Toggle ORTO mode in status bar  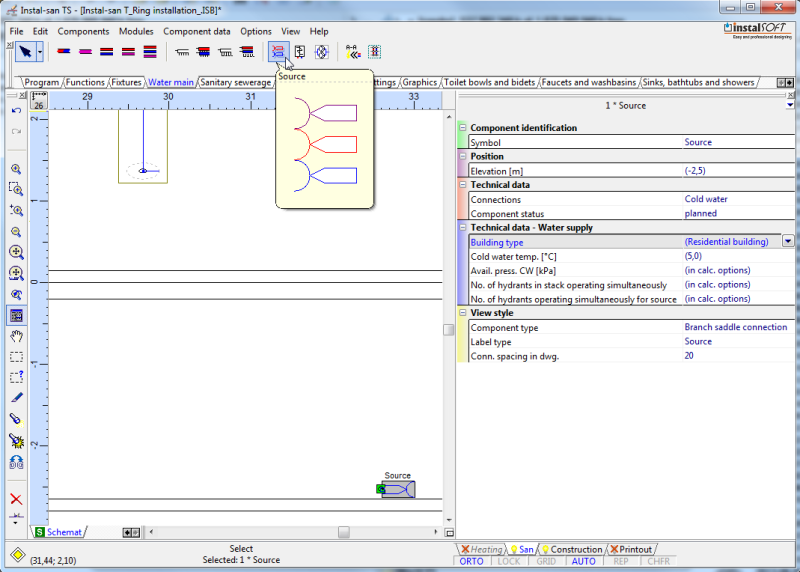coord(471,561)
